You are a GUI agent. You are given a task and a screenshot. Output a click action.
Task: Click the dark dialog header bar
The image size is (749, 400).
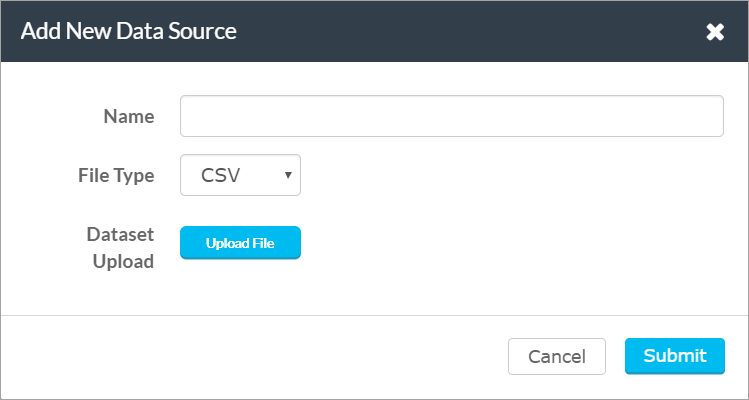click(374, 32)
